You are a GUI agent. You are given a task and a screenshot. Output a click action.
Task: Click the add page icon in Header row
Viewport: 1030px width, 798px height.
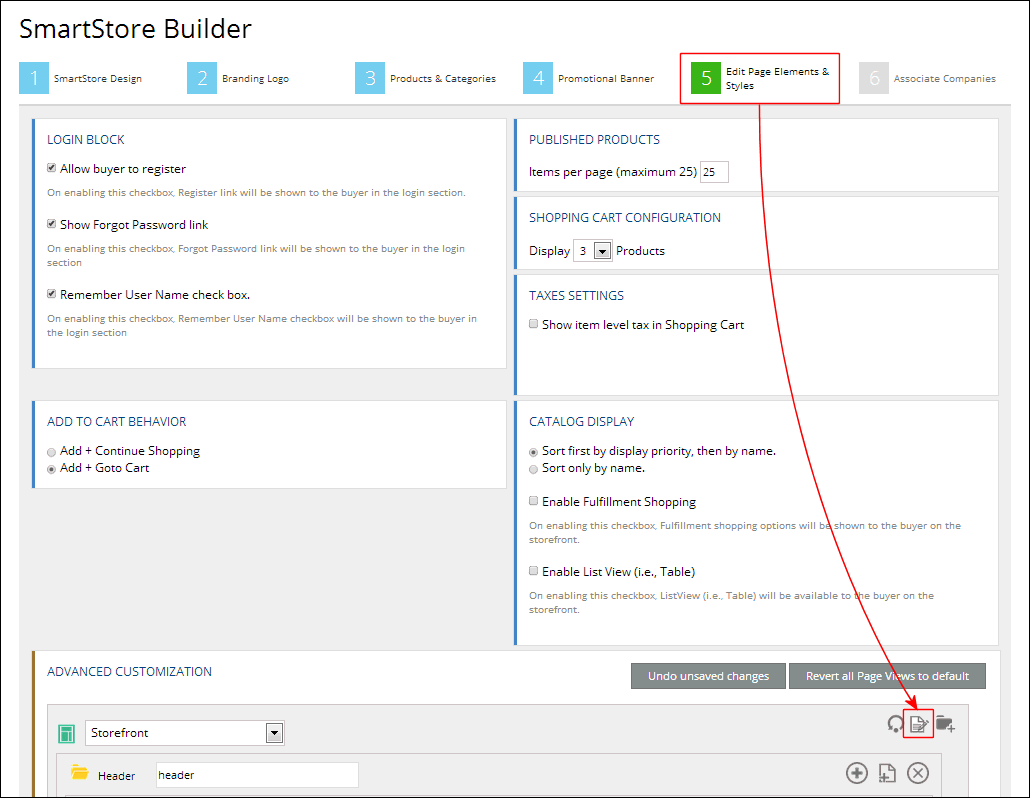point(887,773)
